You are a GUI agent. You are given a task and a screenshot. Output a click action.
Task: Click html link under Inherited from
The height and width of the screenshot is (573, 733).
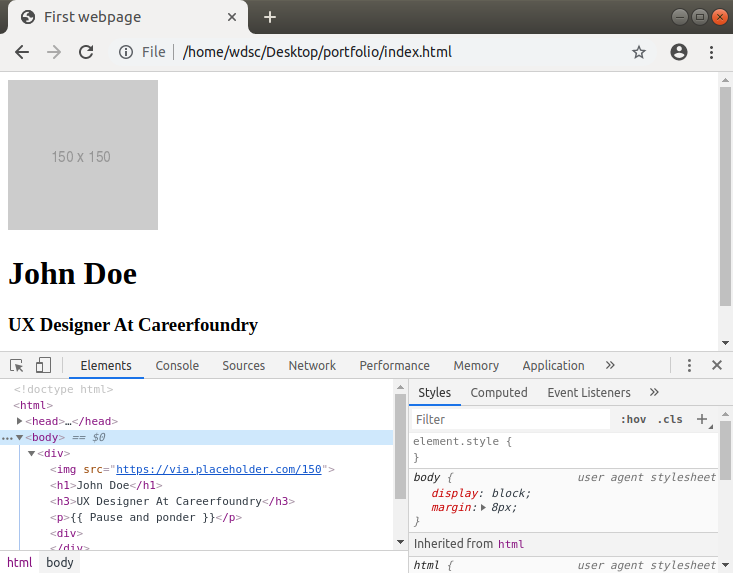[511, 544]
